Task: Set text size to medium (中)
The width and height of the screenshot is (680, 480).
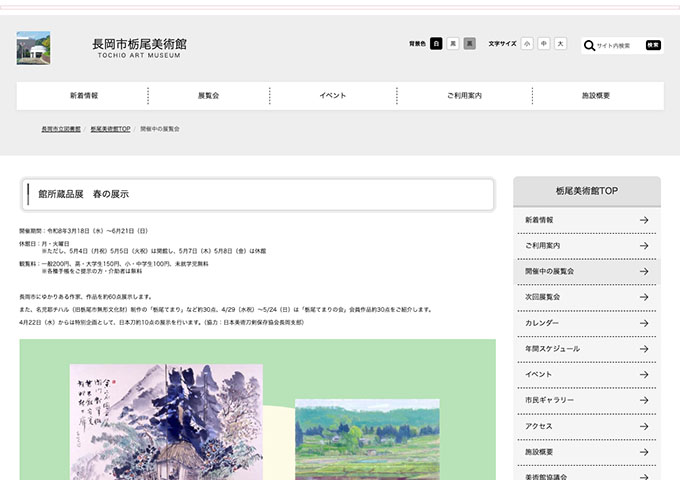Action: (544, 43)
